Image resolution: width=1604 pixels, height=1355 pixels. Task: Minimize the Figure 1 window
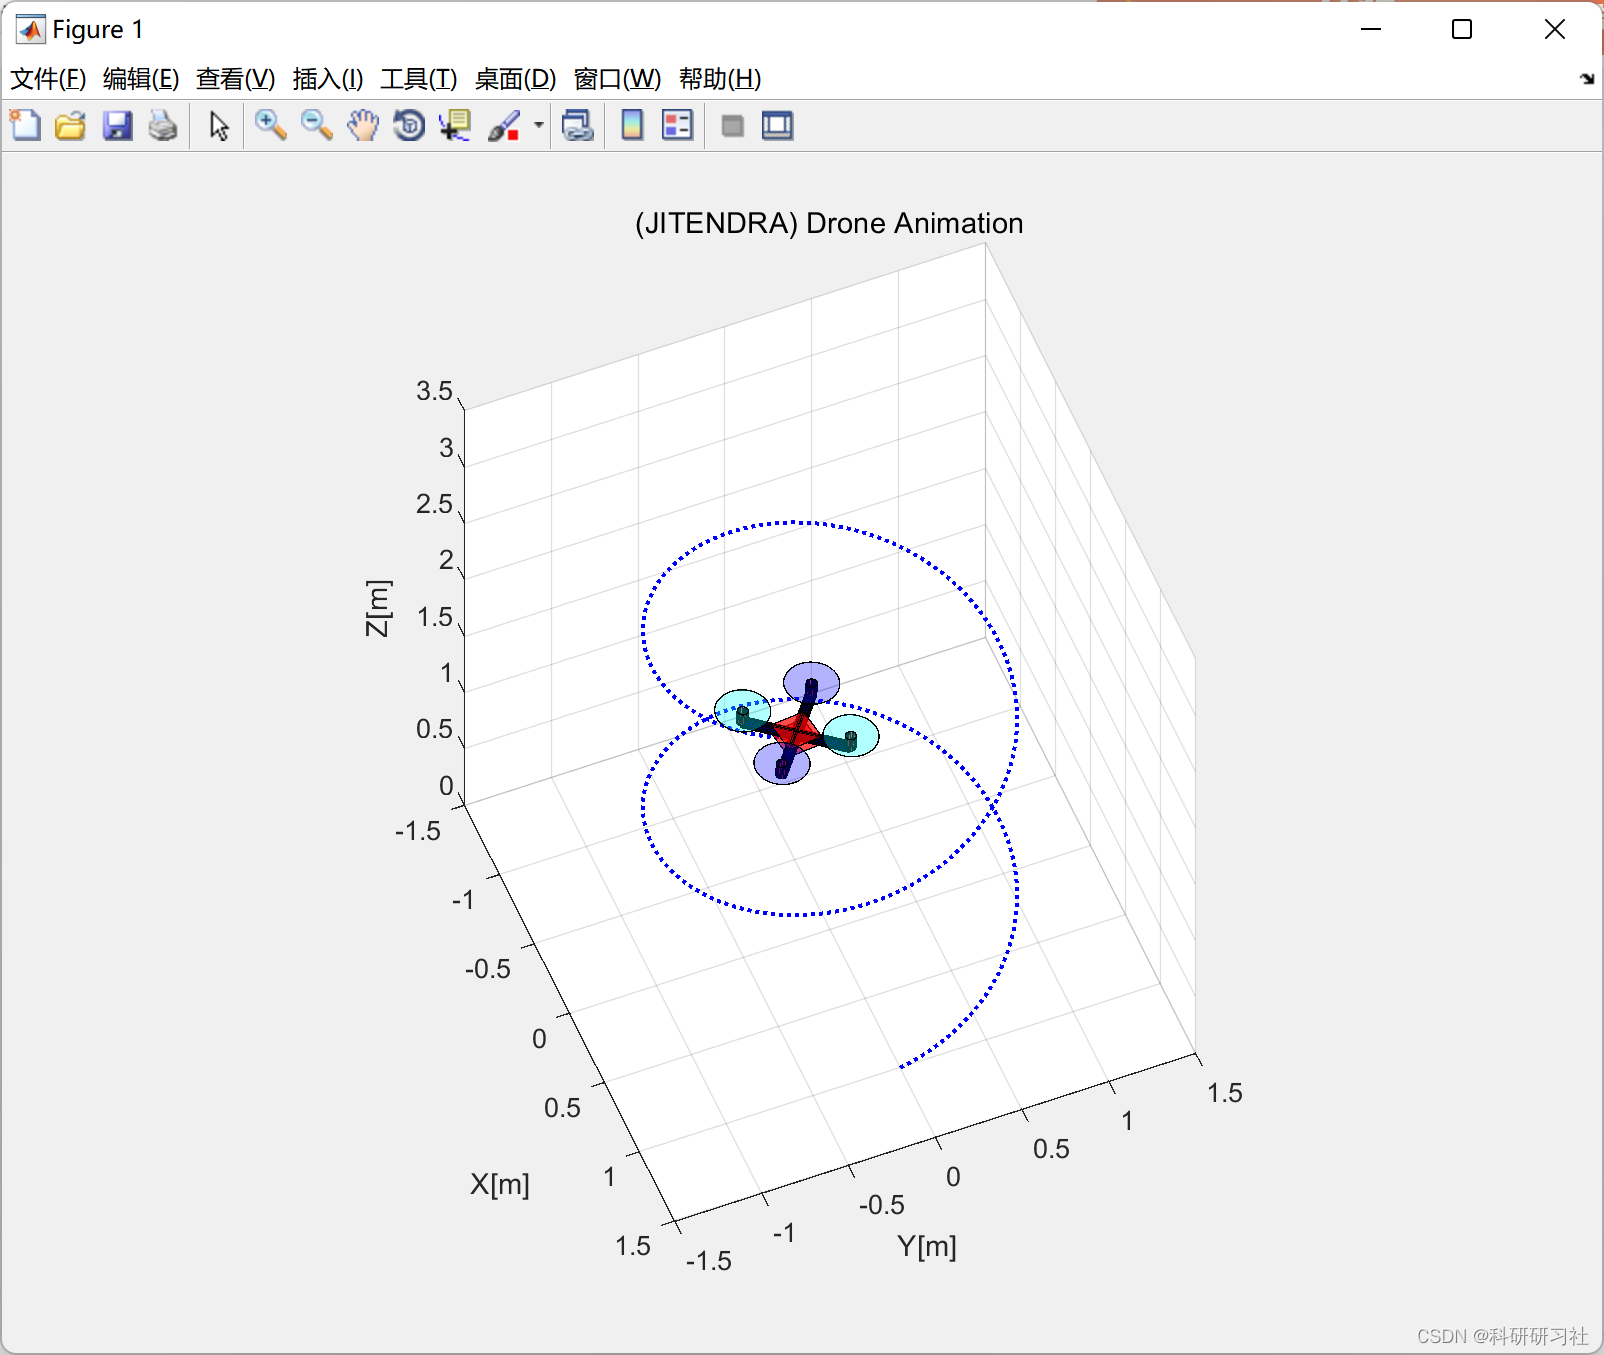point(1371,30)
